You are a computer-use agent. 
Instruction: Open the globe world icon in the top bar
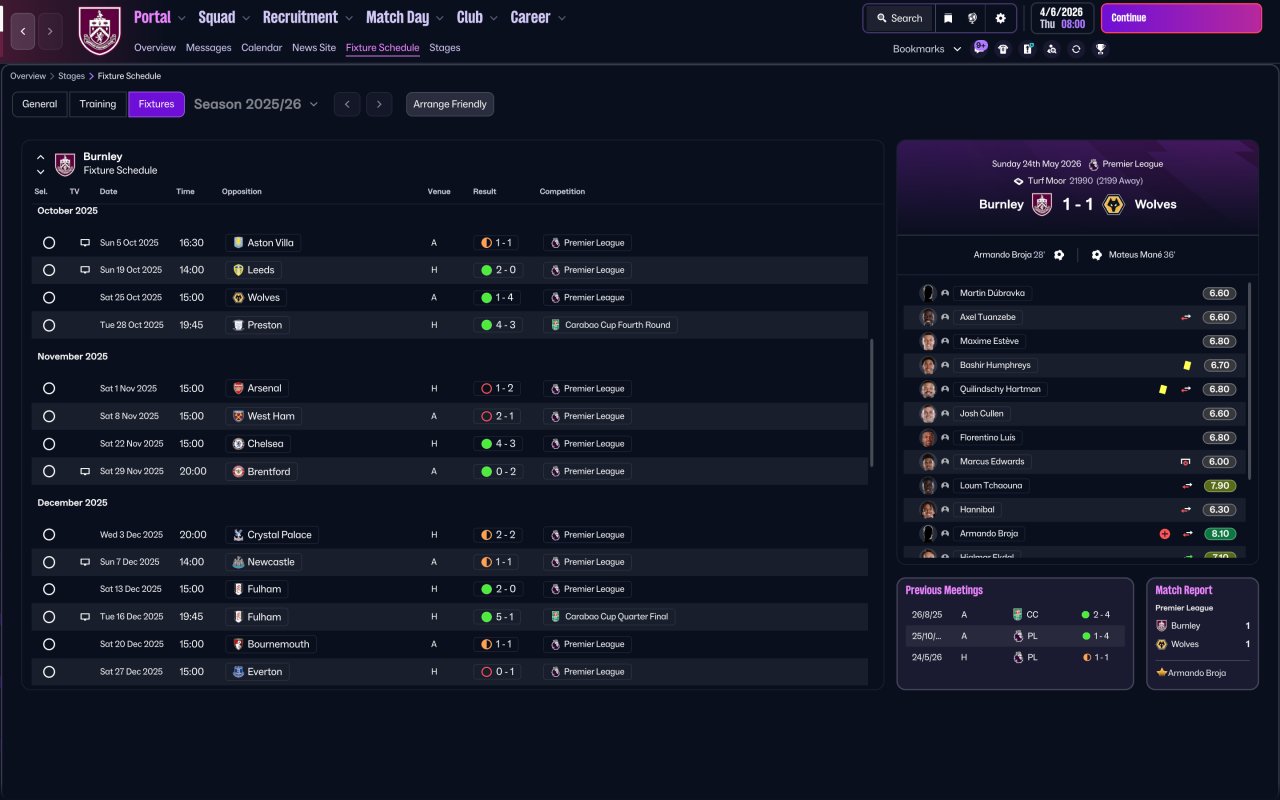(973, 18)
